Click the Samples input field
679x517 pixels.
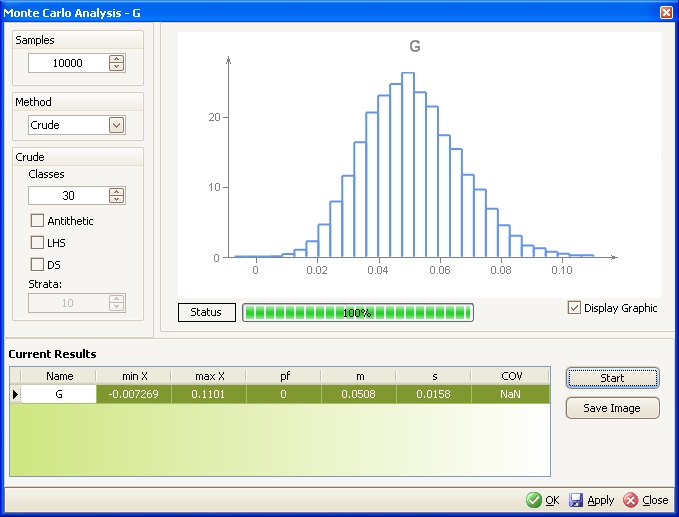coord(67,63)
